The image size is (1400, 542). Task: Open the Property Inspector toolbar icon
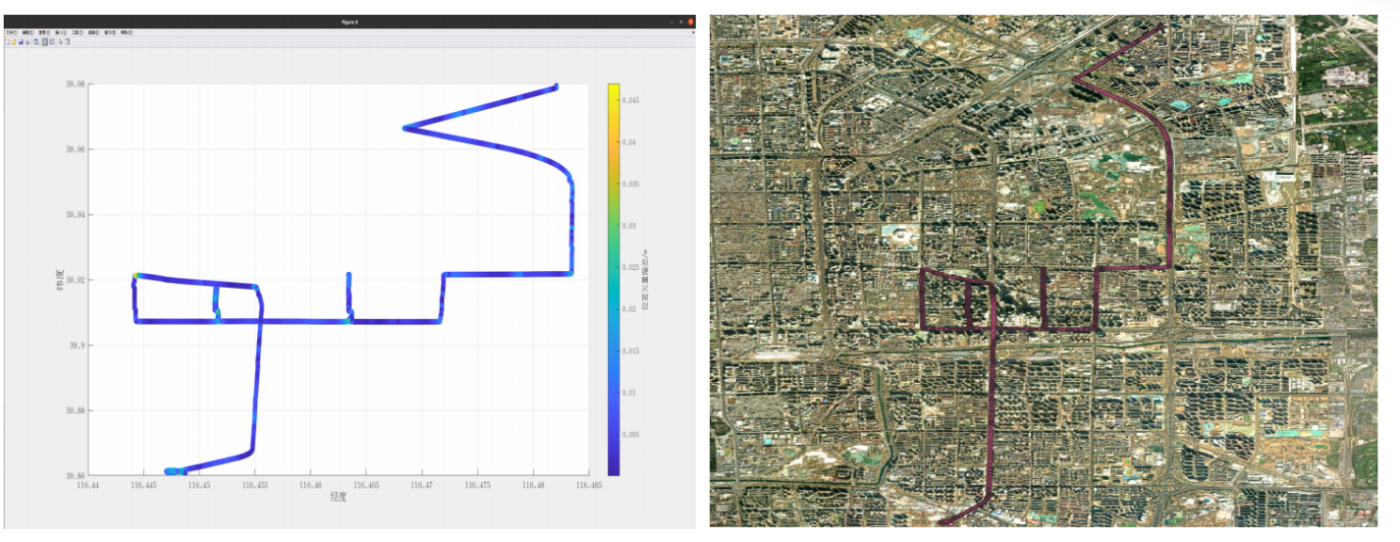pyautogui.click(x=67, y=42)
